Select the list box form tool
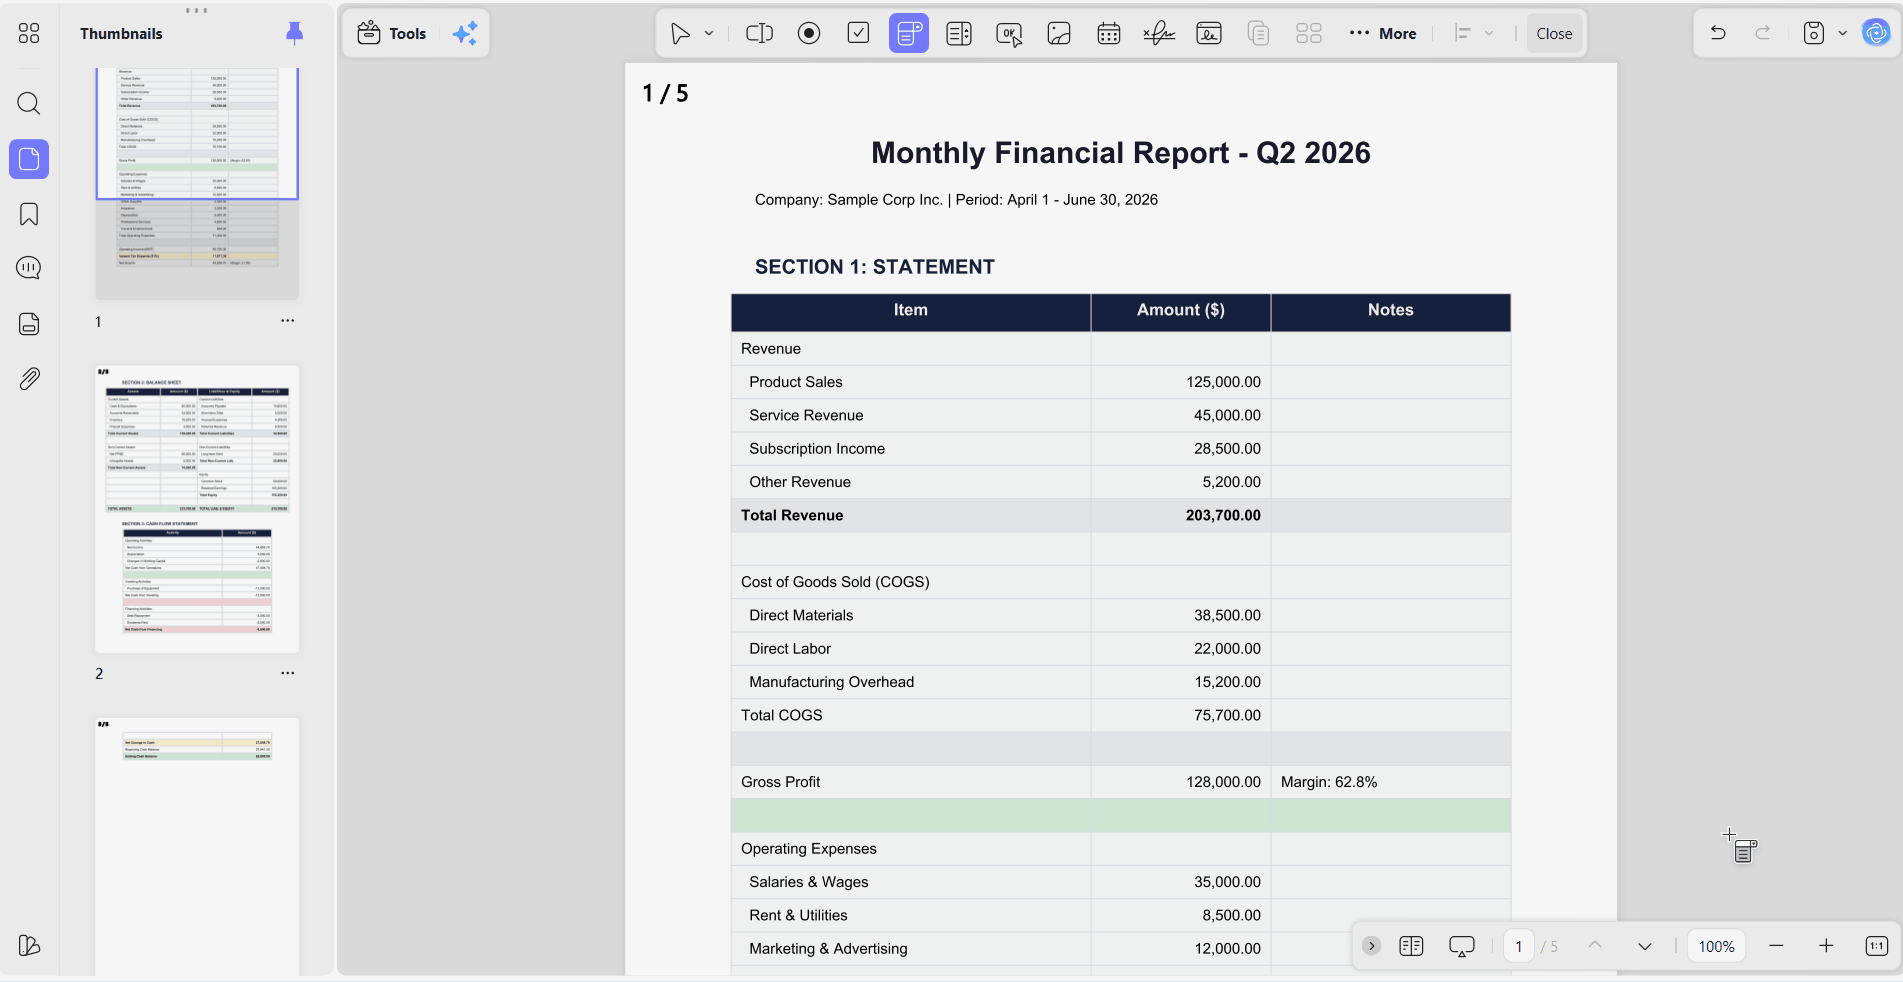The image size is (1903, 982). 959,34
